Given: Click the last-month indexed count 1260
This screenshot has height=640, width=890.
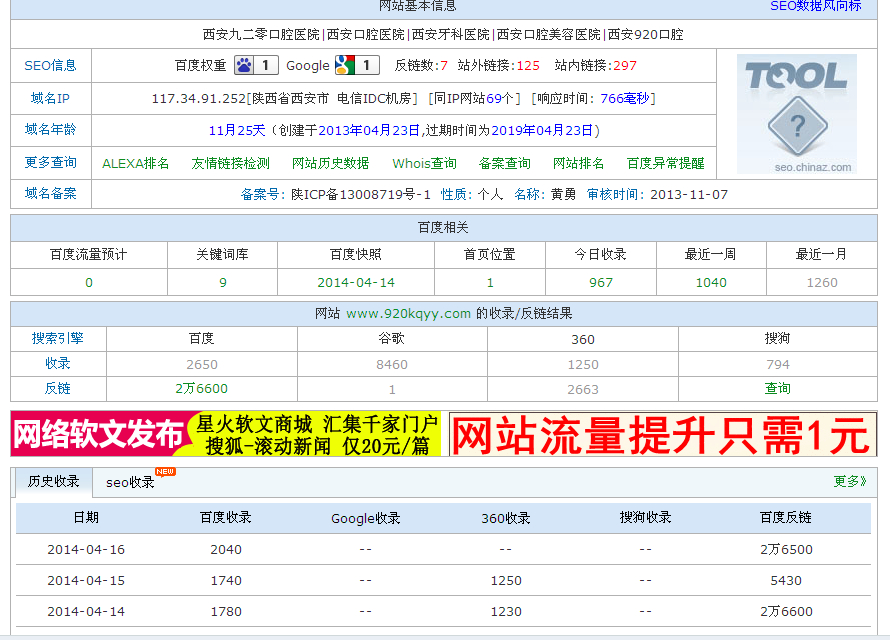Looking at the screenshot, I should (x=822, y=283).
